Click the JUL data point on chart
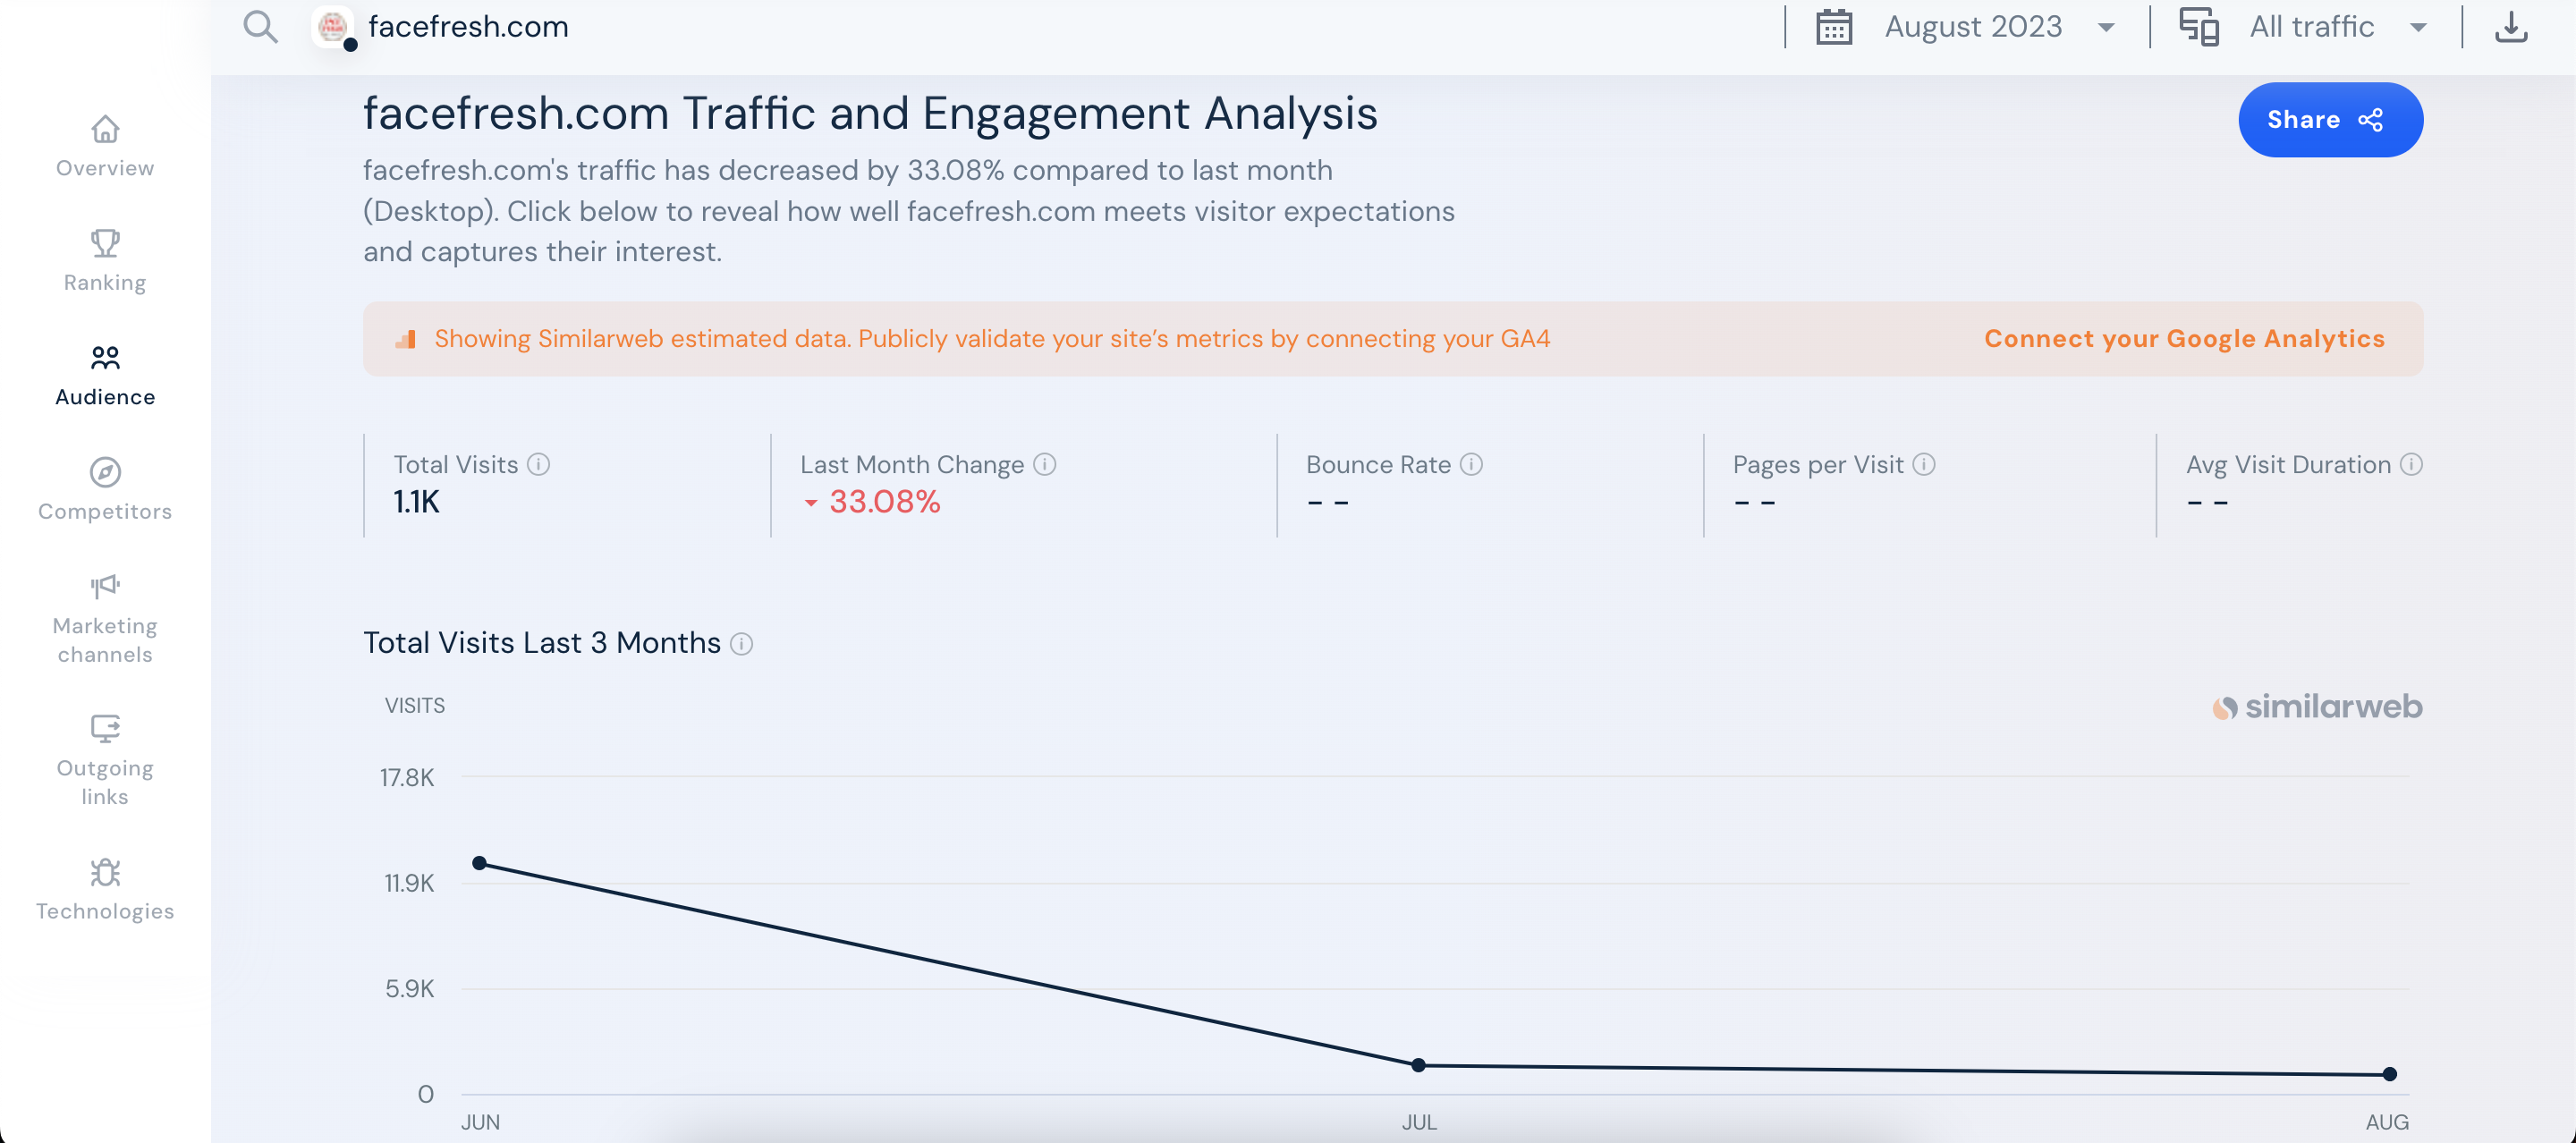This screenshot has height=1143, width=2576. (x=1418, y=1065)
